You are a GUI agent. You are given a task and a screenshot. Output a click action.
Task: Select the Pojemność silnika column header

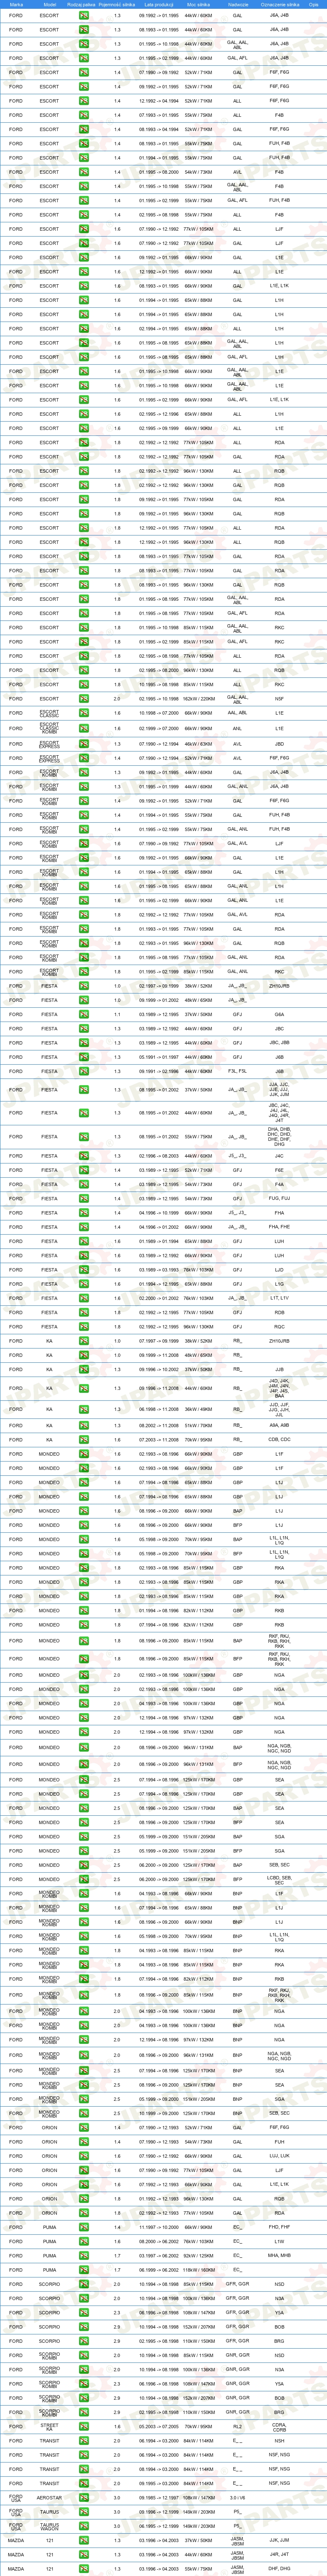click(117, 5)
